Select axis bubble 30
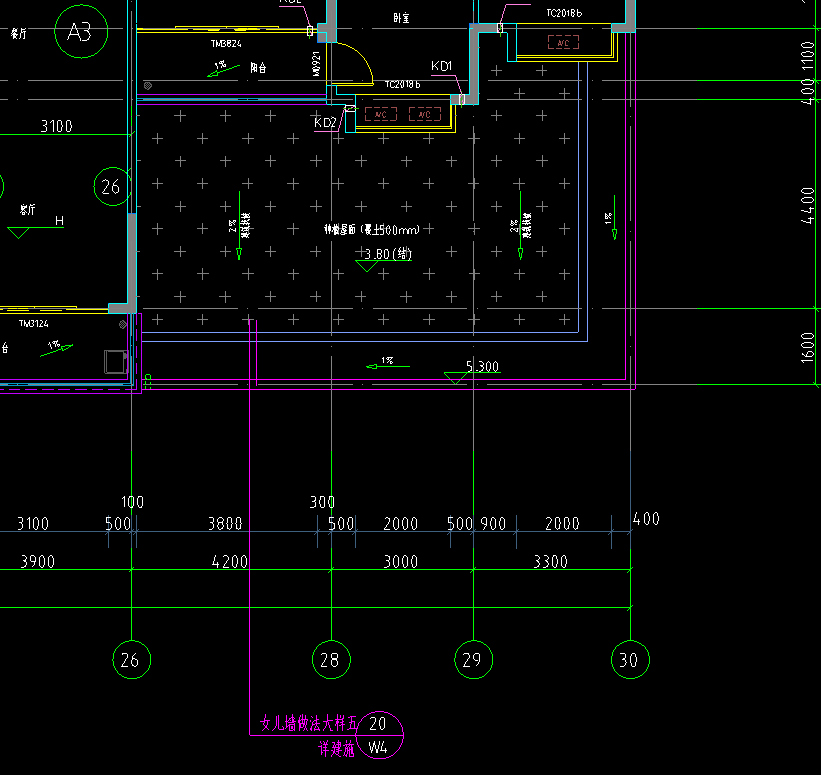This screenshot has width=821, height=775. [630, 659]
